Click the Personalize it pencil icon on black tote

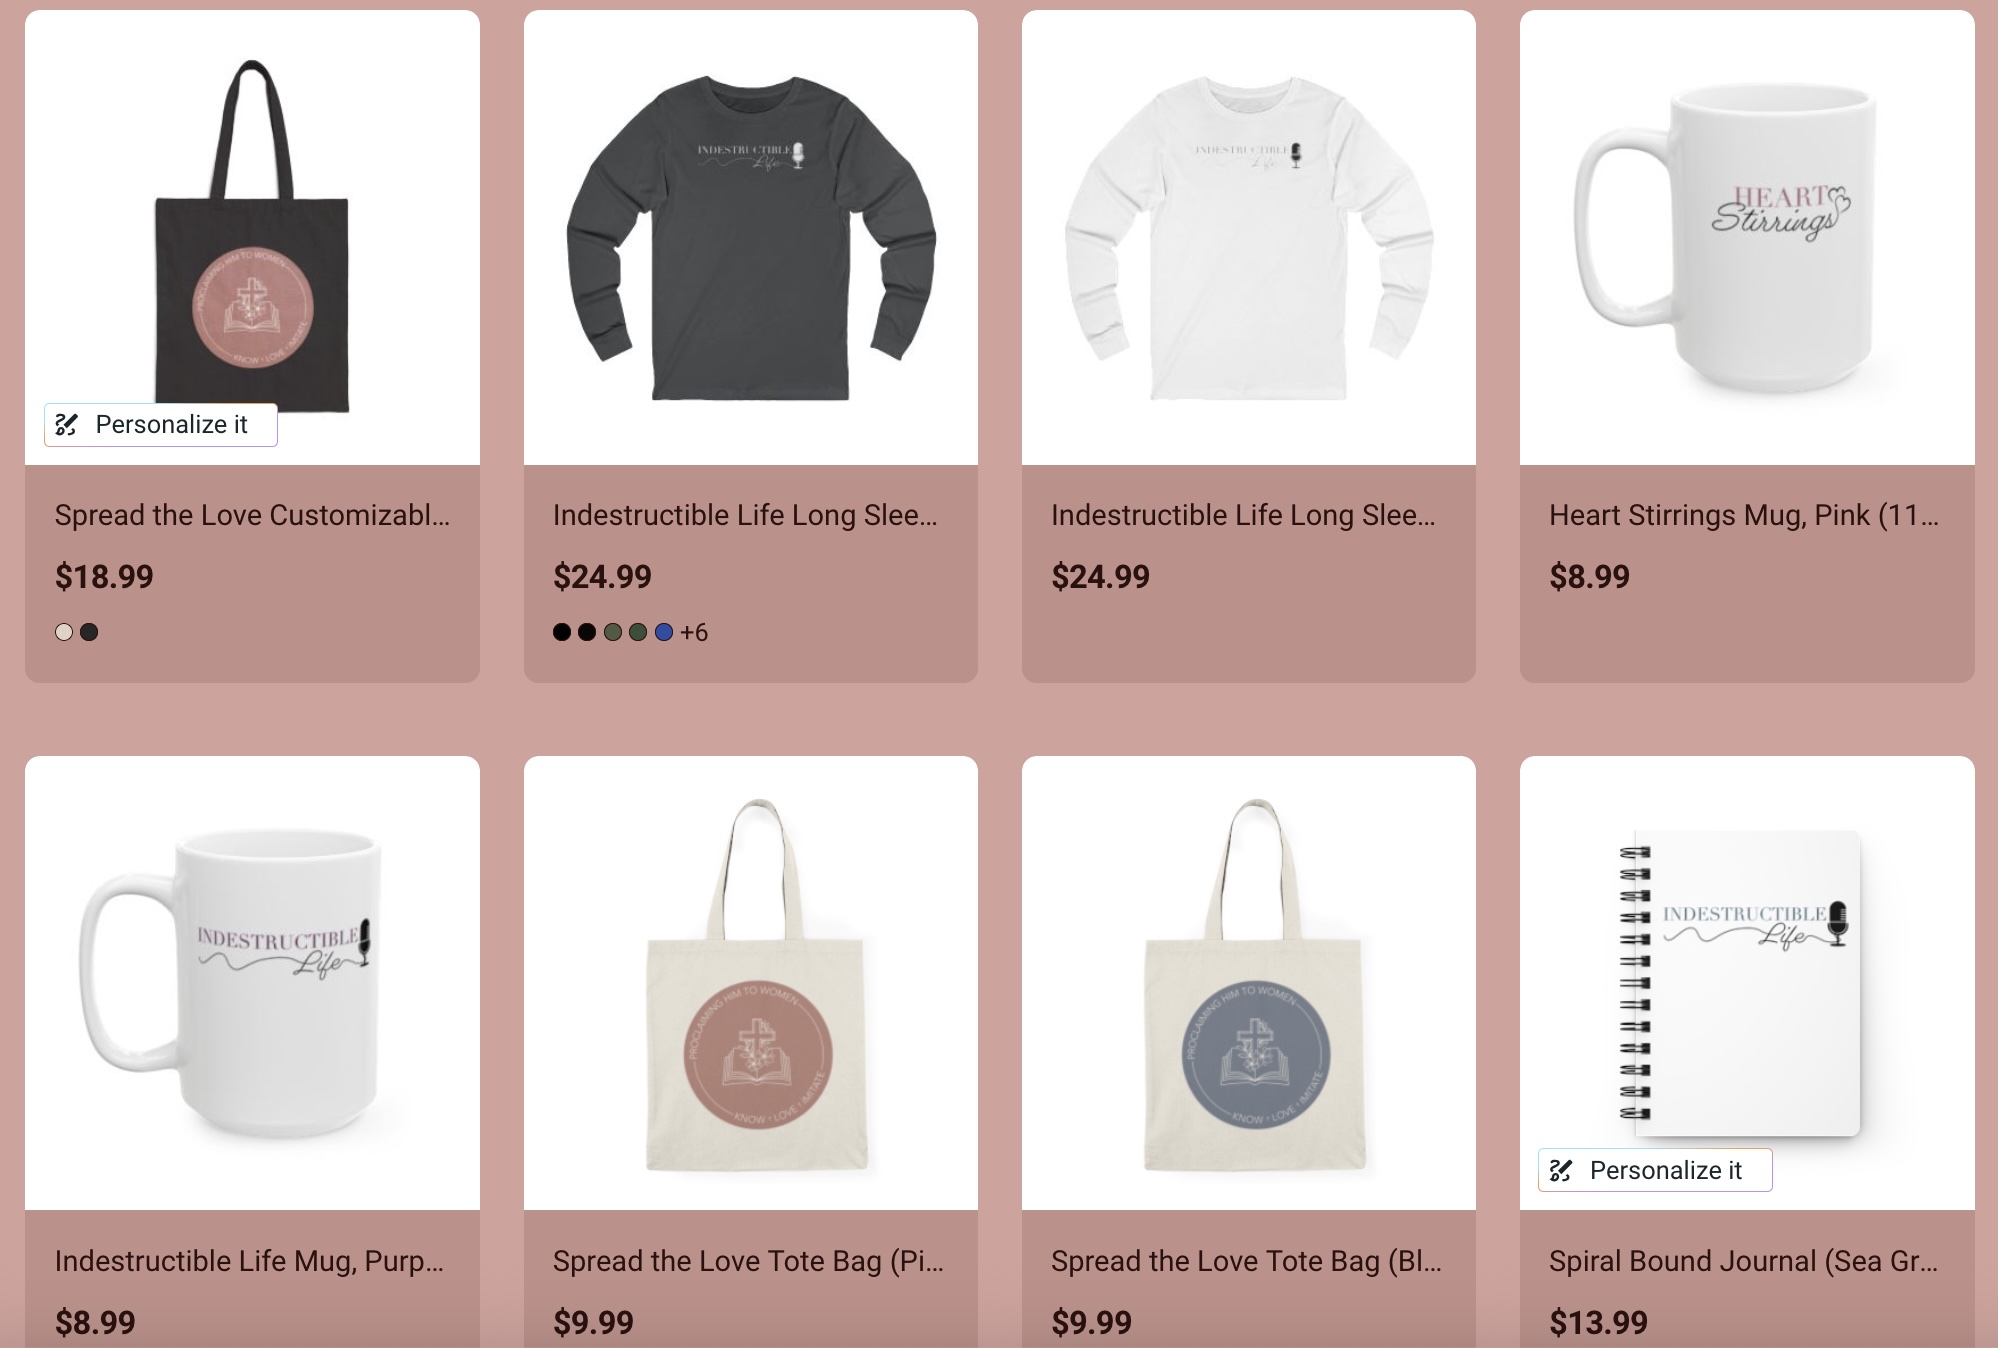[x=66, y=425]
